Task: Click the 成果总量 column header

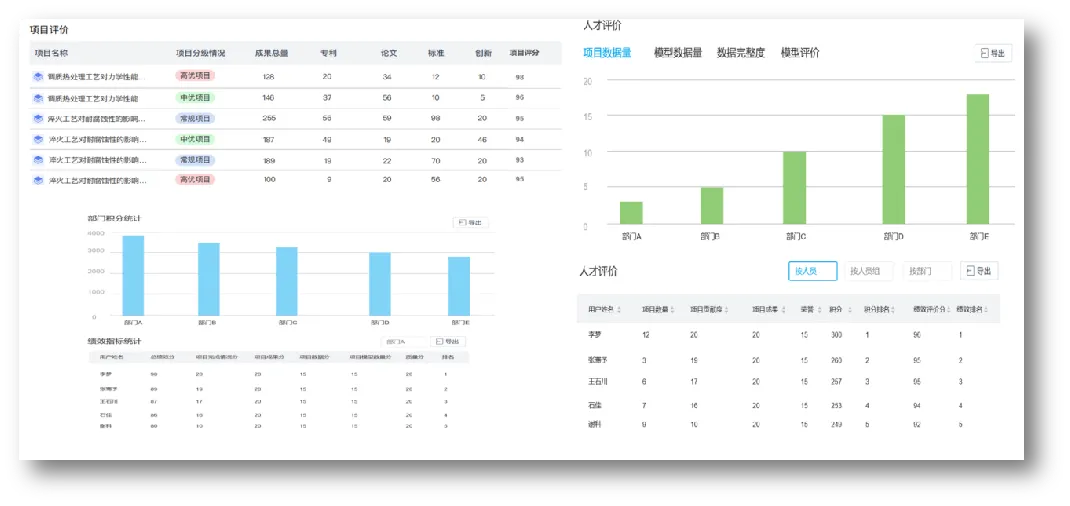Action: (271, 53)
